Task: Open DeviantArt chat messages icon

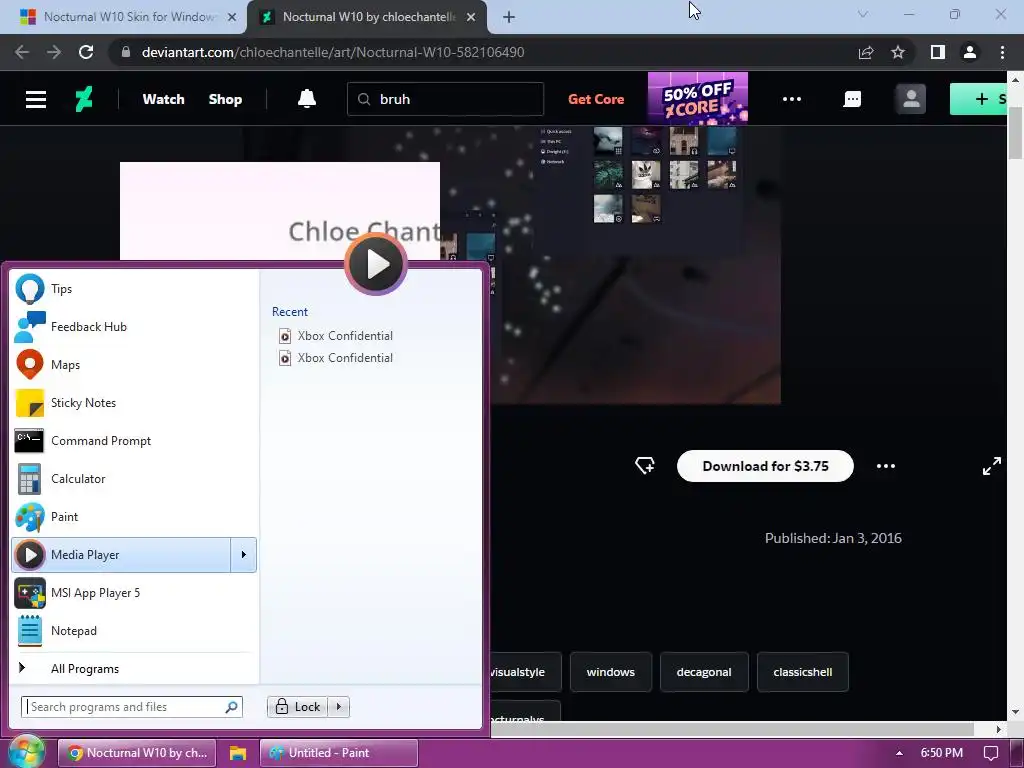Action: tap(852, 99)
